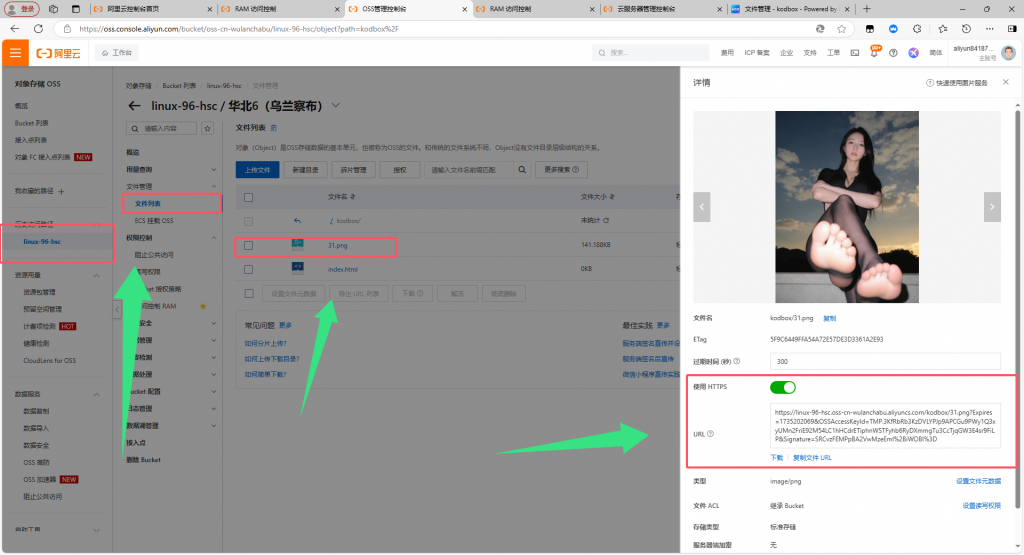The image size is (1024, 555).
Task: Click the search magnifier next to prefix filter
Action: tap(523, 170)
